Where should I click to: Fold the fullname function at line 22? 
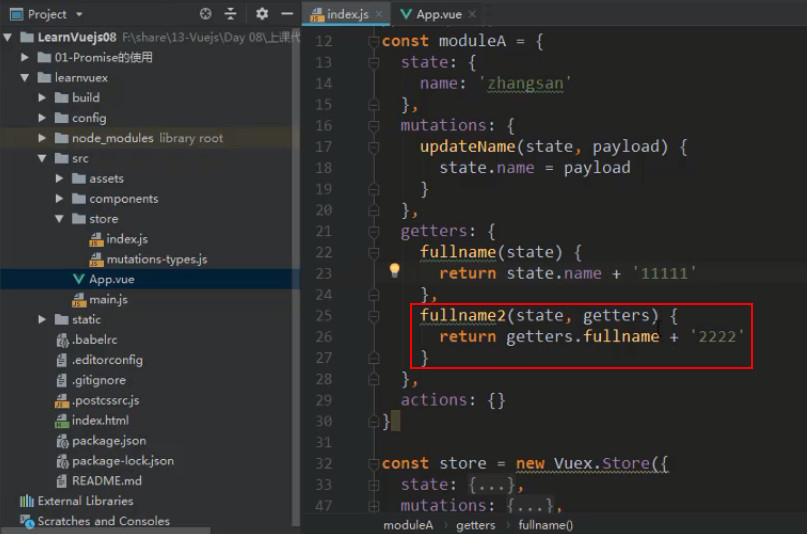pyautogui.click(x=374, y=252)
